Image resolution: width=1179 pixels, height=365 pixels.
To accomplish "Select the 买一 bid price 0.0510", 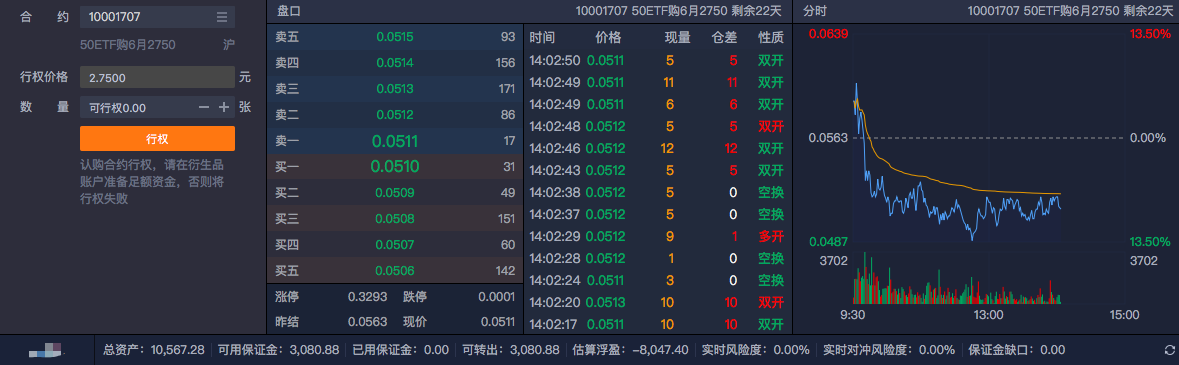I will [395, 166].
